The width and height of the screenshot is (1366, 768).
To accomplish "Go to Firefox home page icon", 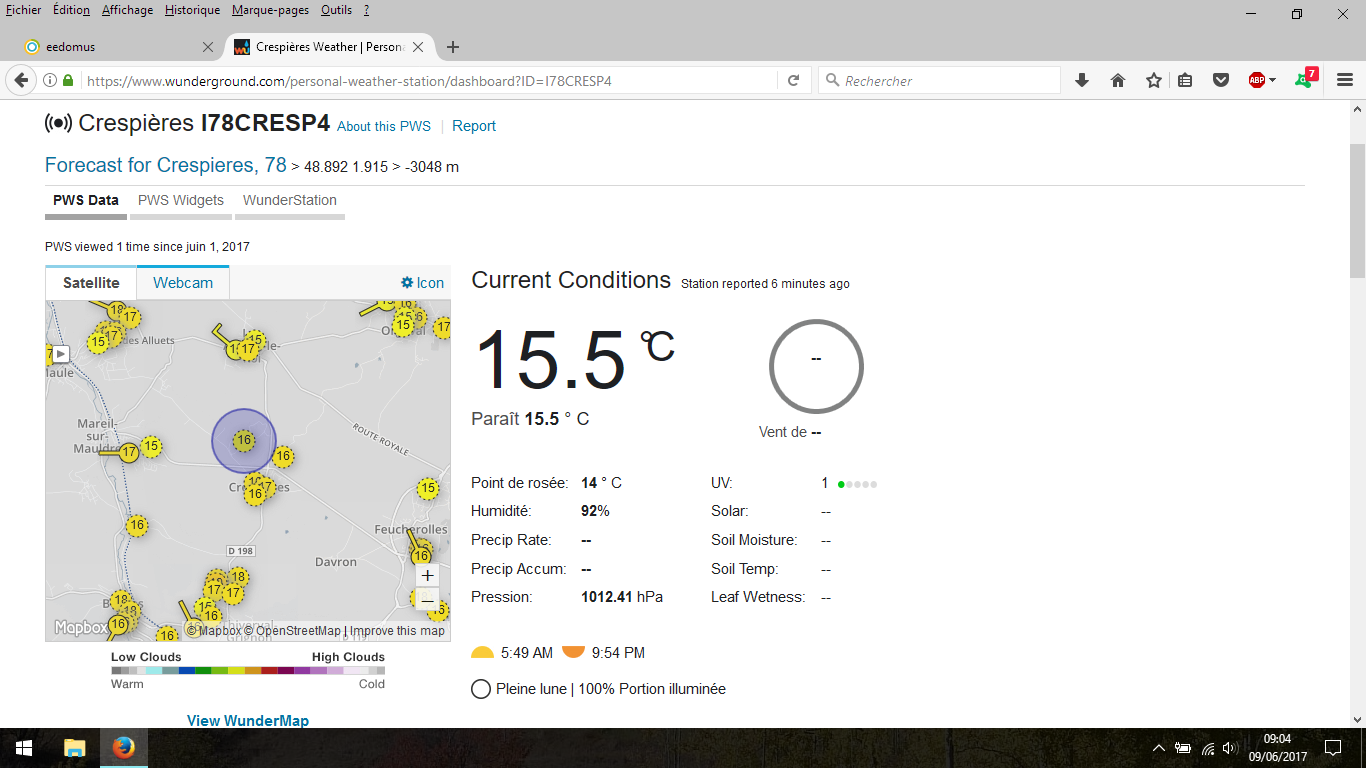I will pos(1118,80).
